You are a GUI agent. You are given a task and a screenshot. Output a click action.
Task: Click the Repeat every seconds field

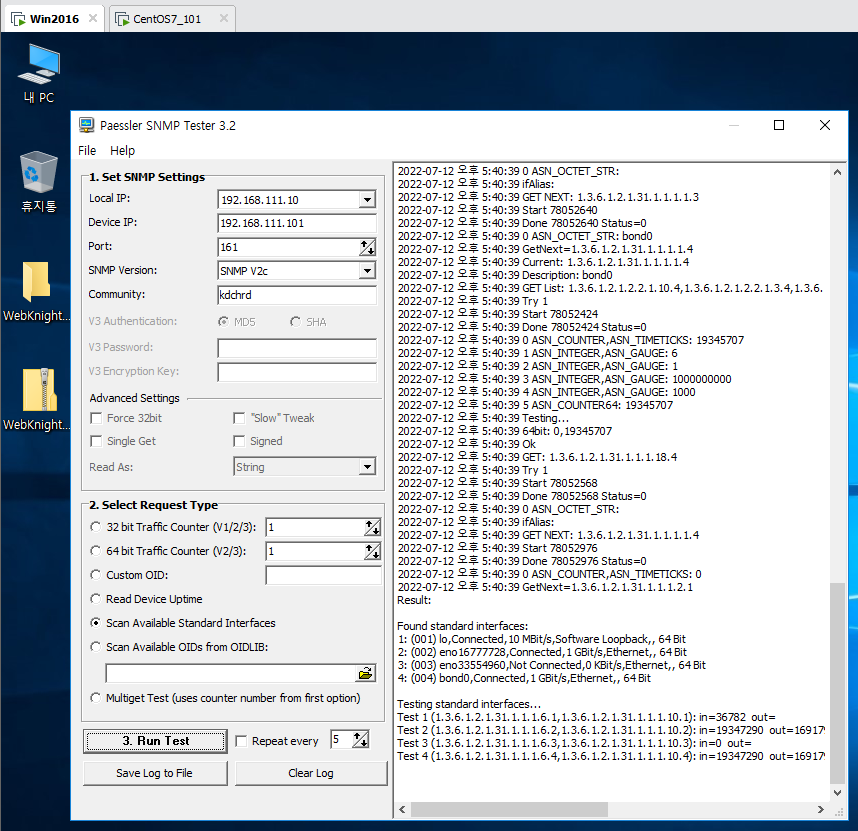341,740
